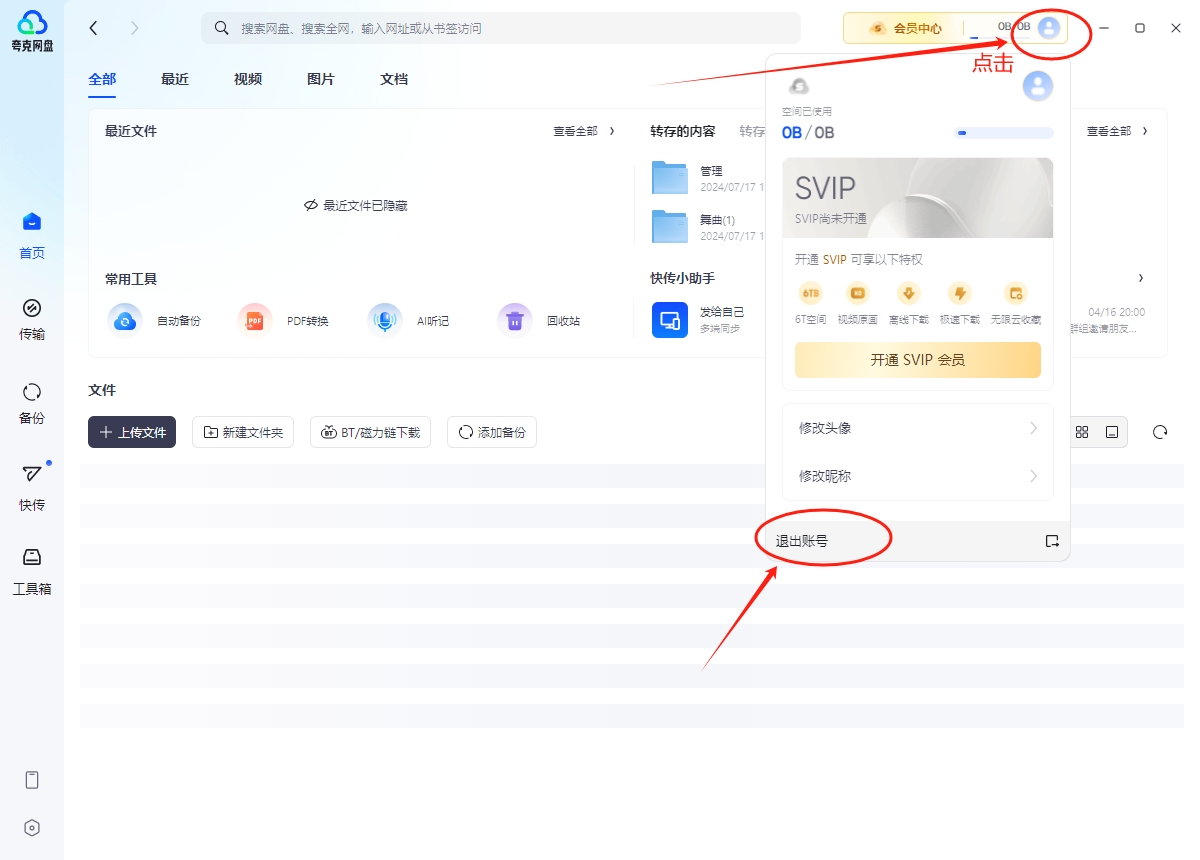Select the 转存的内容 tab

click(683, 131)
